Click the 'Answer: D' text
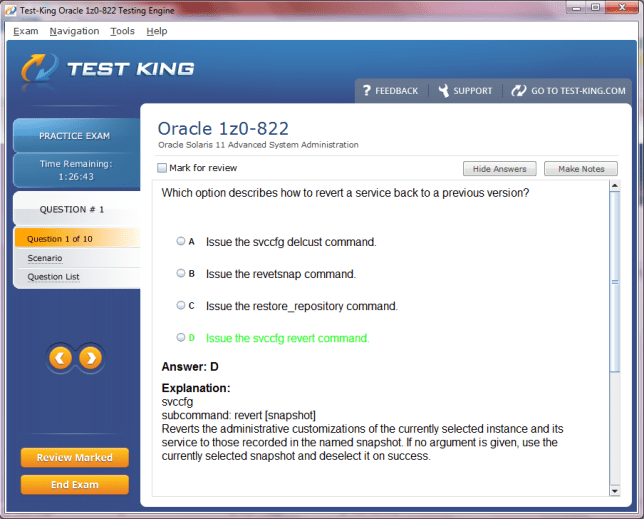The image size is (644, 519). coord(190,366)
